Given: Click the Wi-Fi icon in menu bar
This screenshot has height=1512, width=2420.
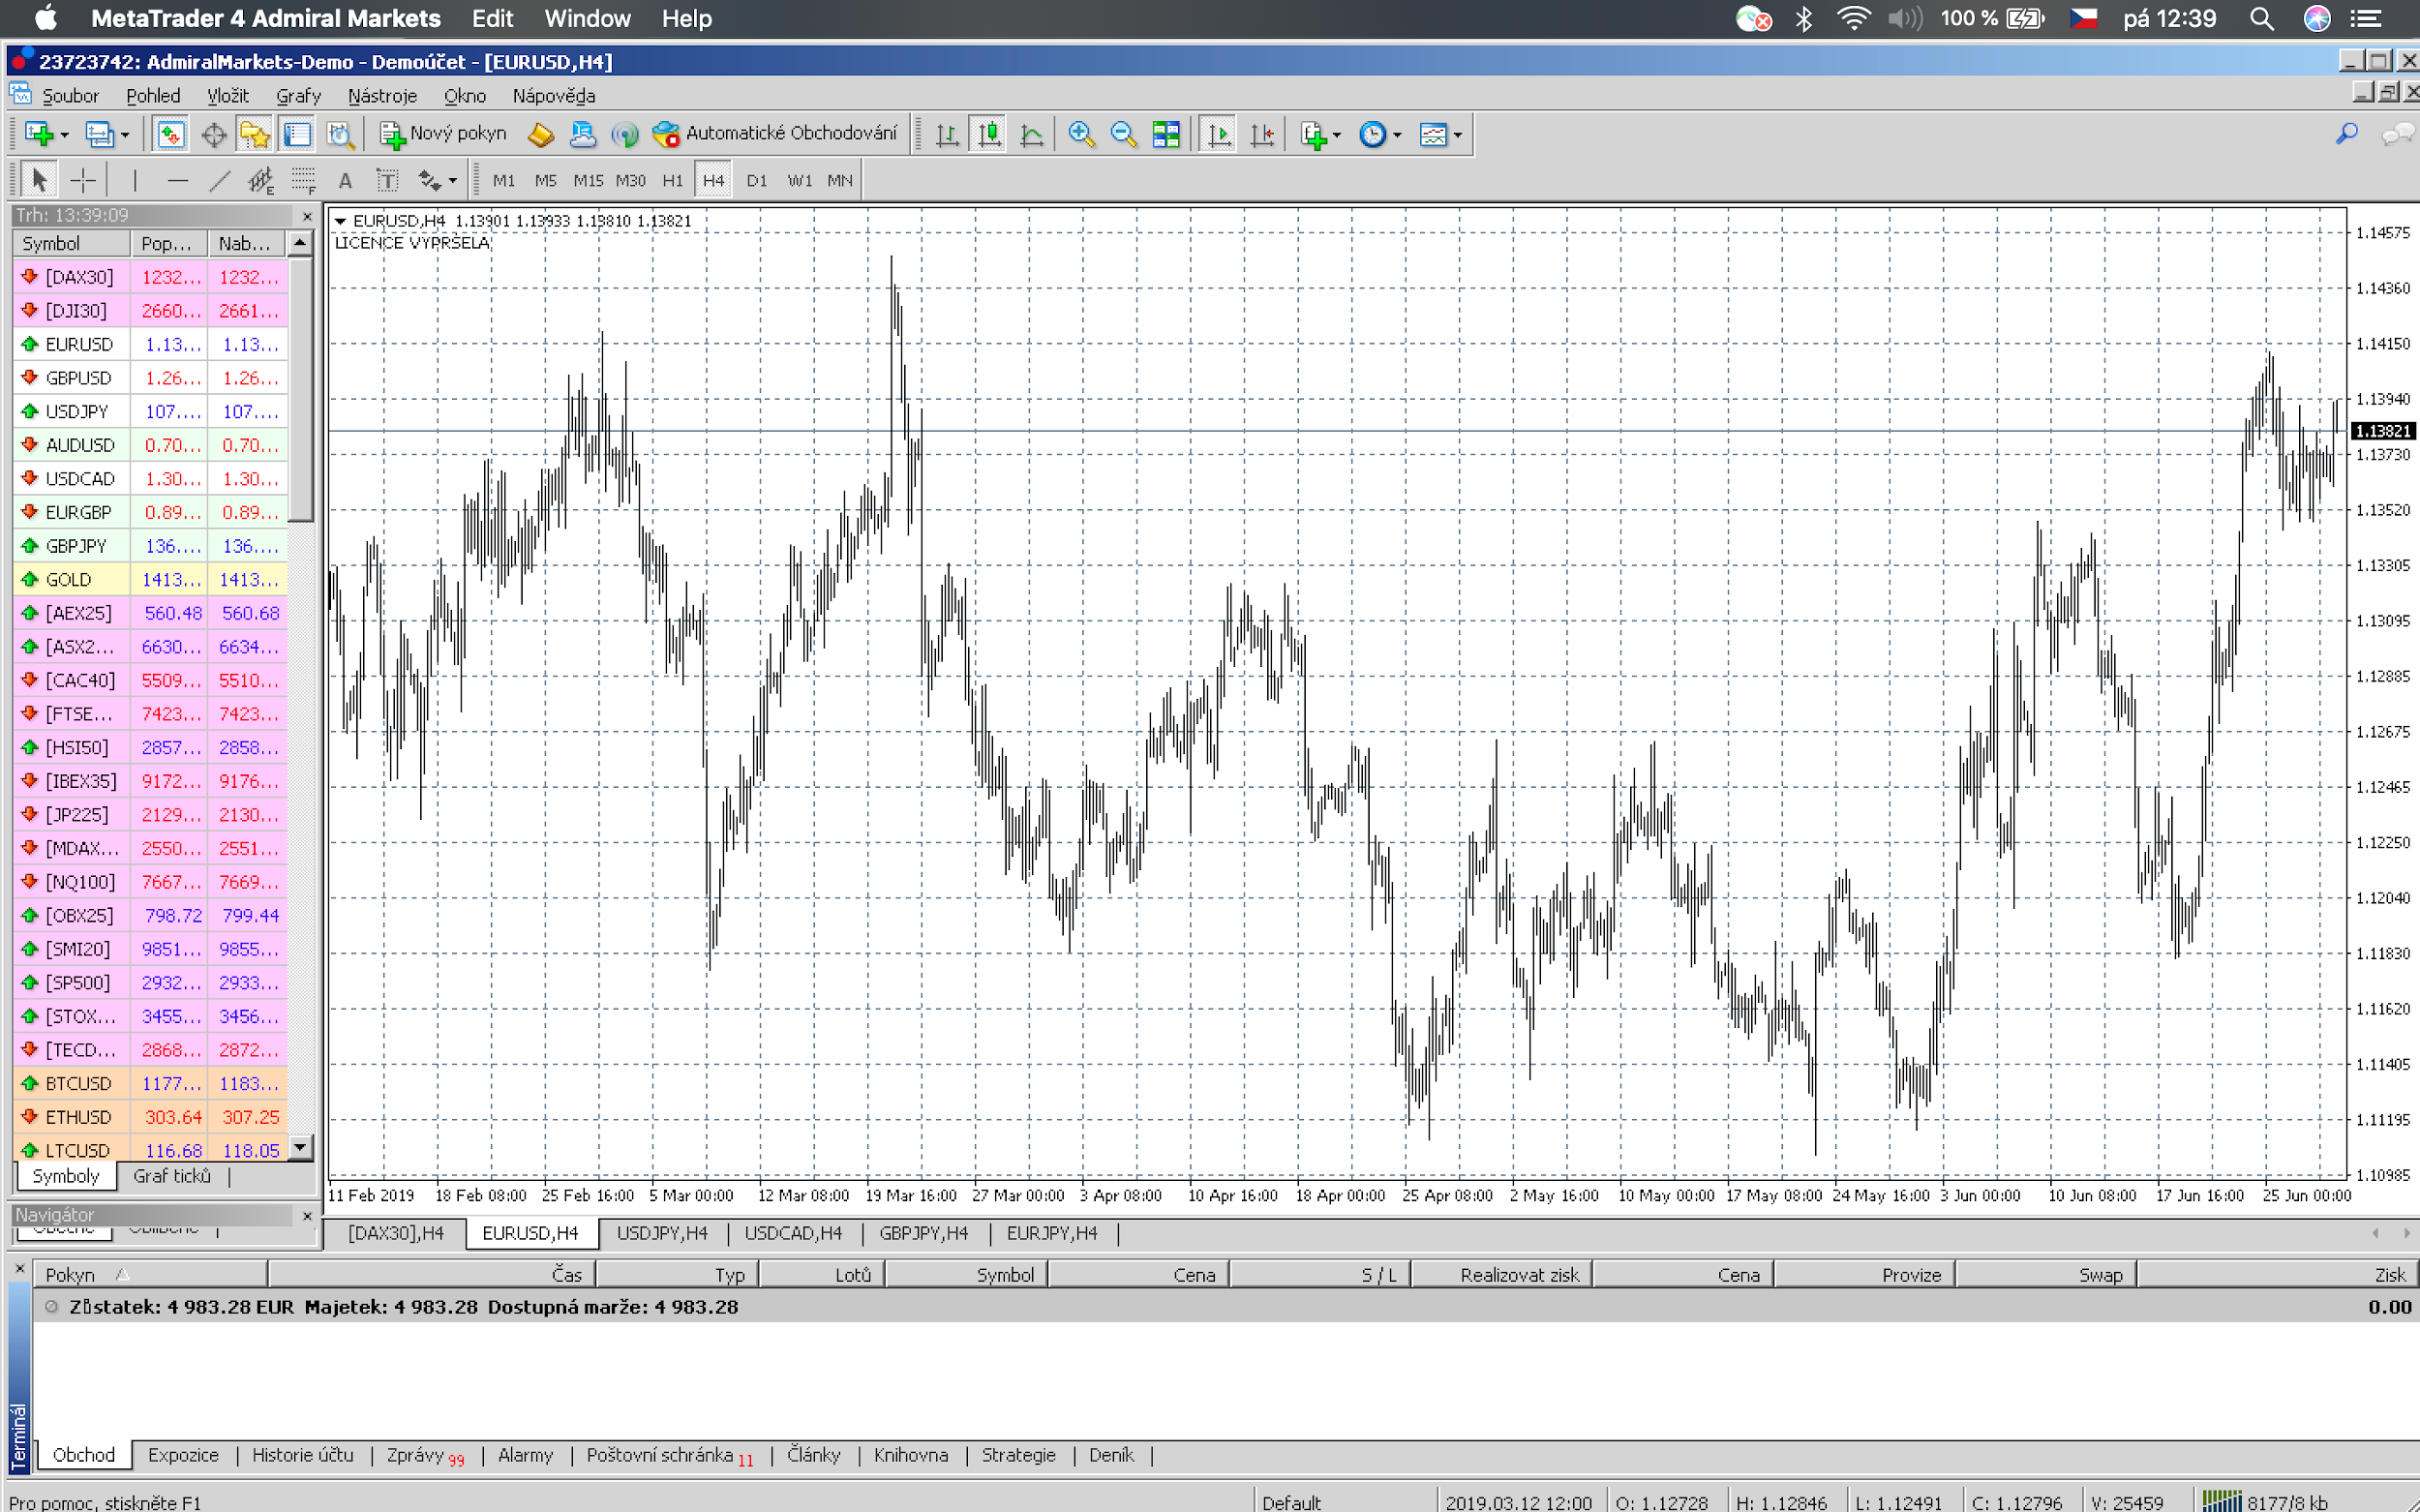Looking at the screenshot, I should click(1853, 19).
